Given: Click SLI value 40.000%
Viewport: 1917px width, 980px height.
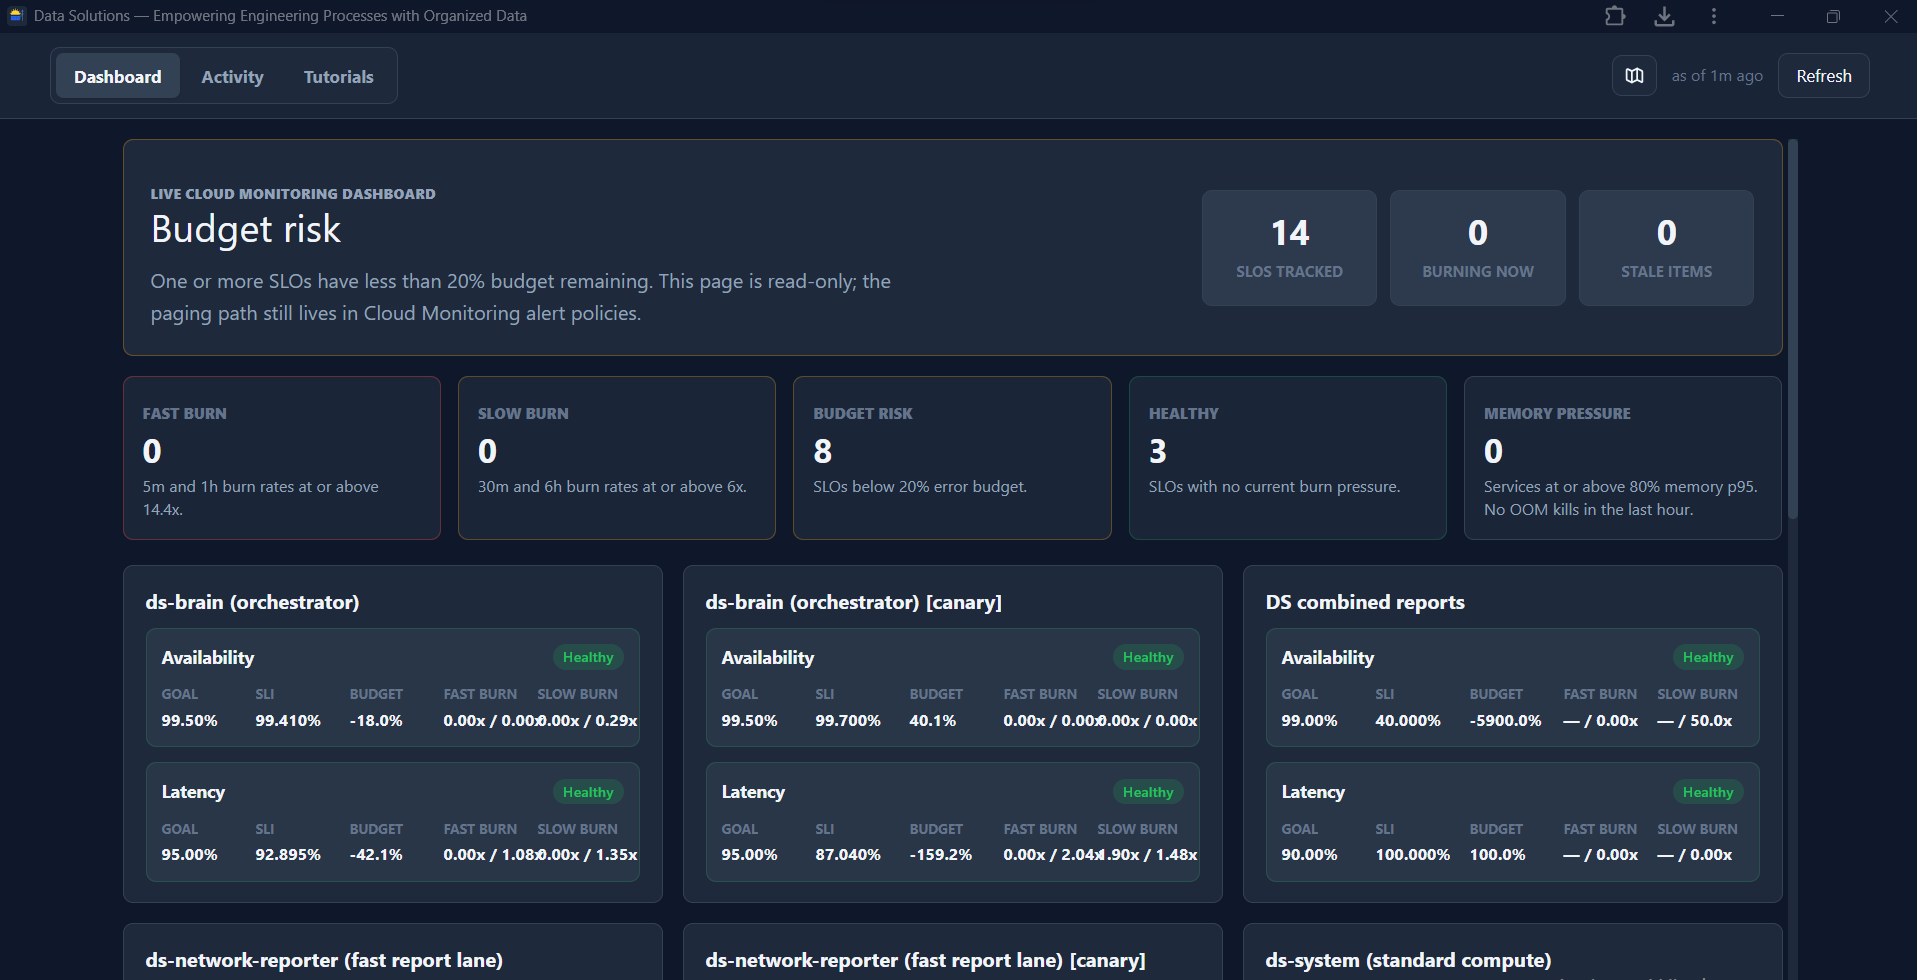Looking at the screenshot, I should 1408,720.
